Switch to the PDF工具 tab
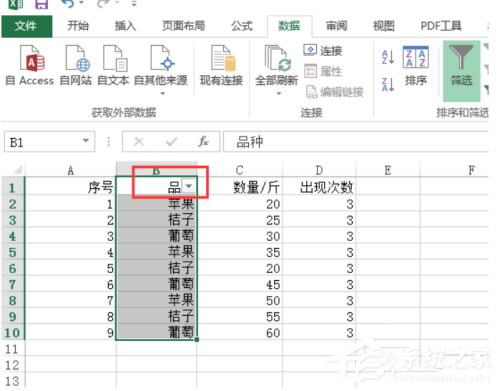 tap(441, 26)
